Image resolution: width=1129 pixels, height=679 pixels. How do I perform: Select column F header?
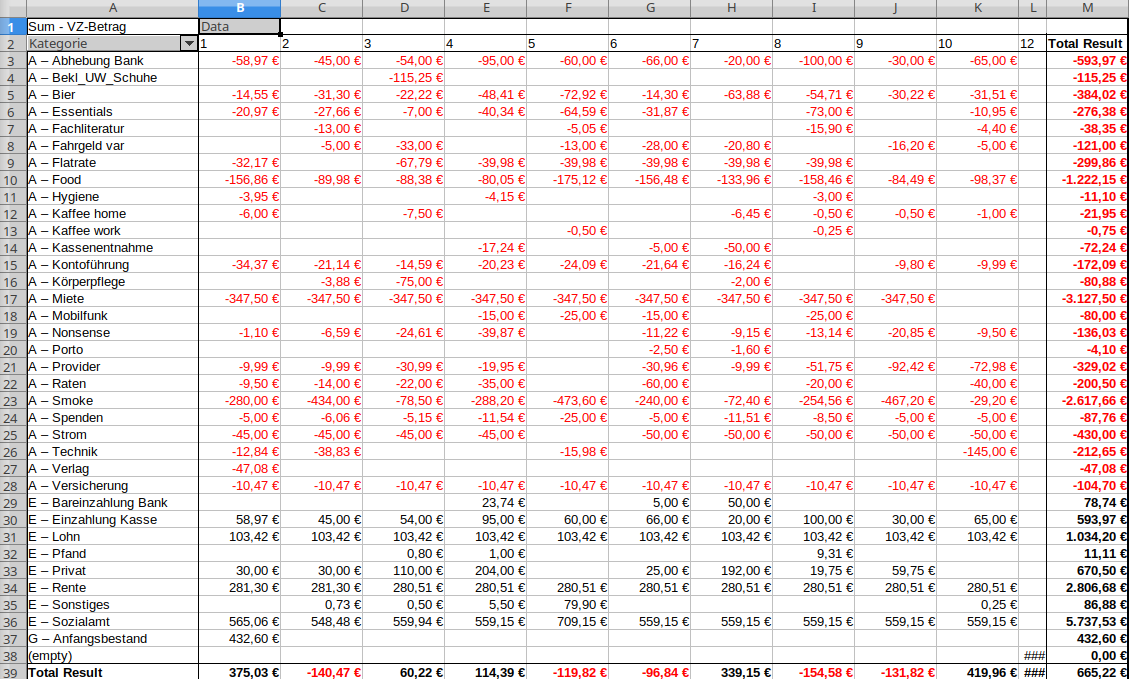(567, 8)
